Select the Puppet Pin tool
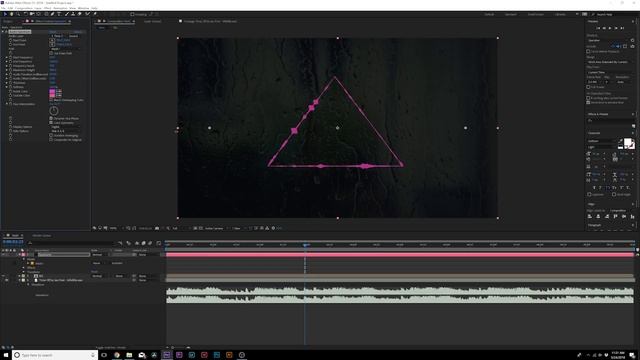Viewport: 640px width, 360px height. tap(95, 14)
